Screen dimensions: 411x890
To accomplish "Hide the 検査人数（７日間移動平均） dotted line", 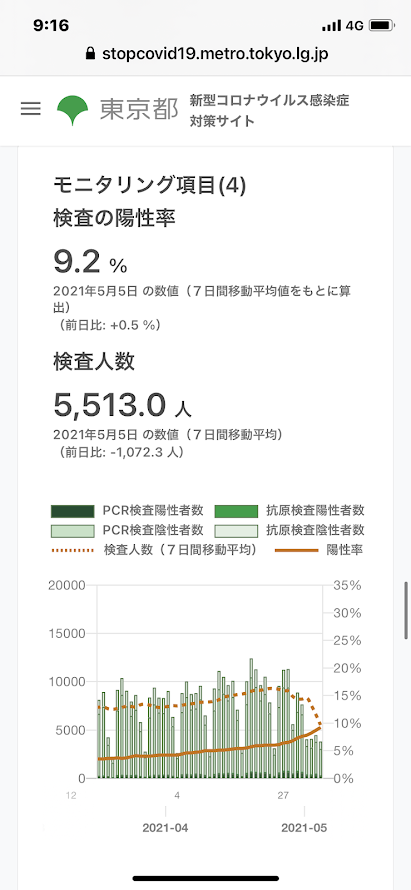I will pyautogui.click(x=153, y=550).
